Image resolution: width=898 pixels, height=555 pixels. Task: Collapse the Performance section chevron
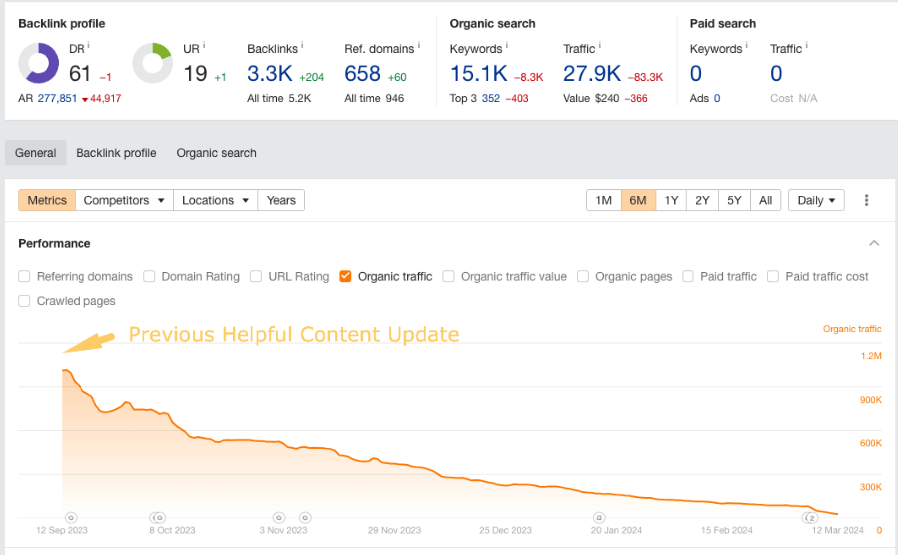tap(874, 243)
